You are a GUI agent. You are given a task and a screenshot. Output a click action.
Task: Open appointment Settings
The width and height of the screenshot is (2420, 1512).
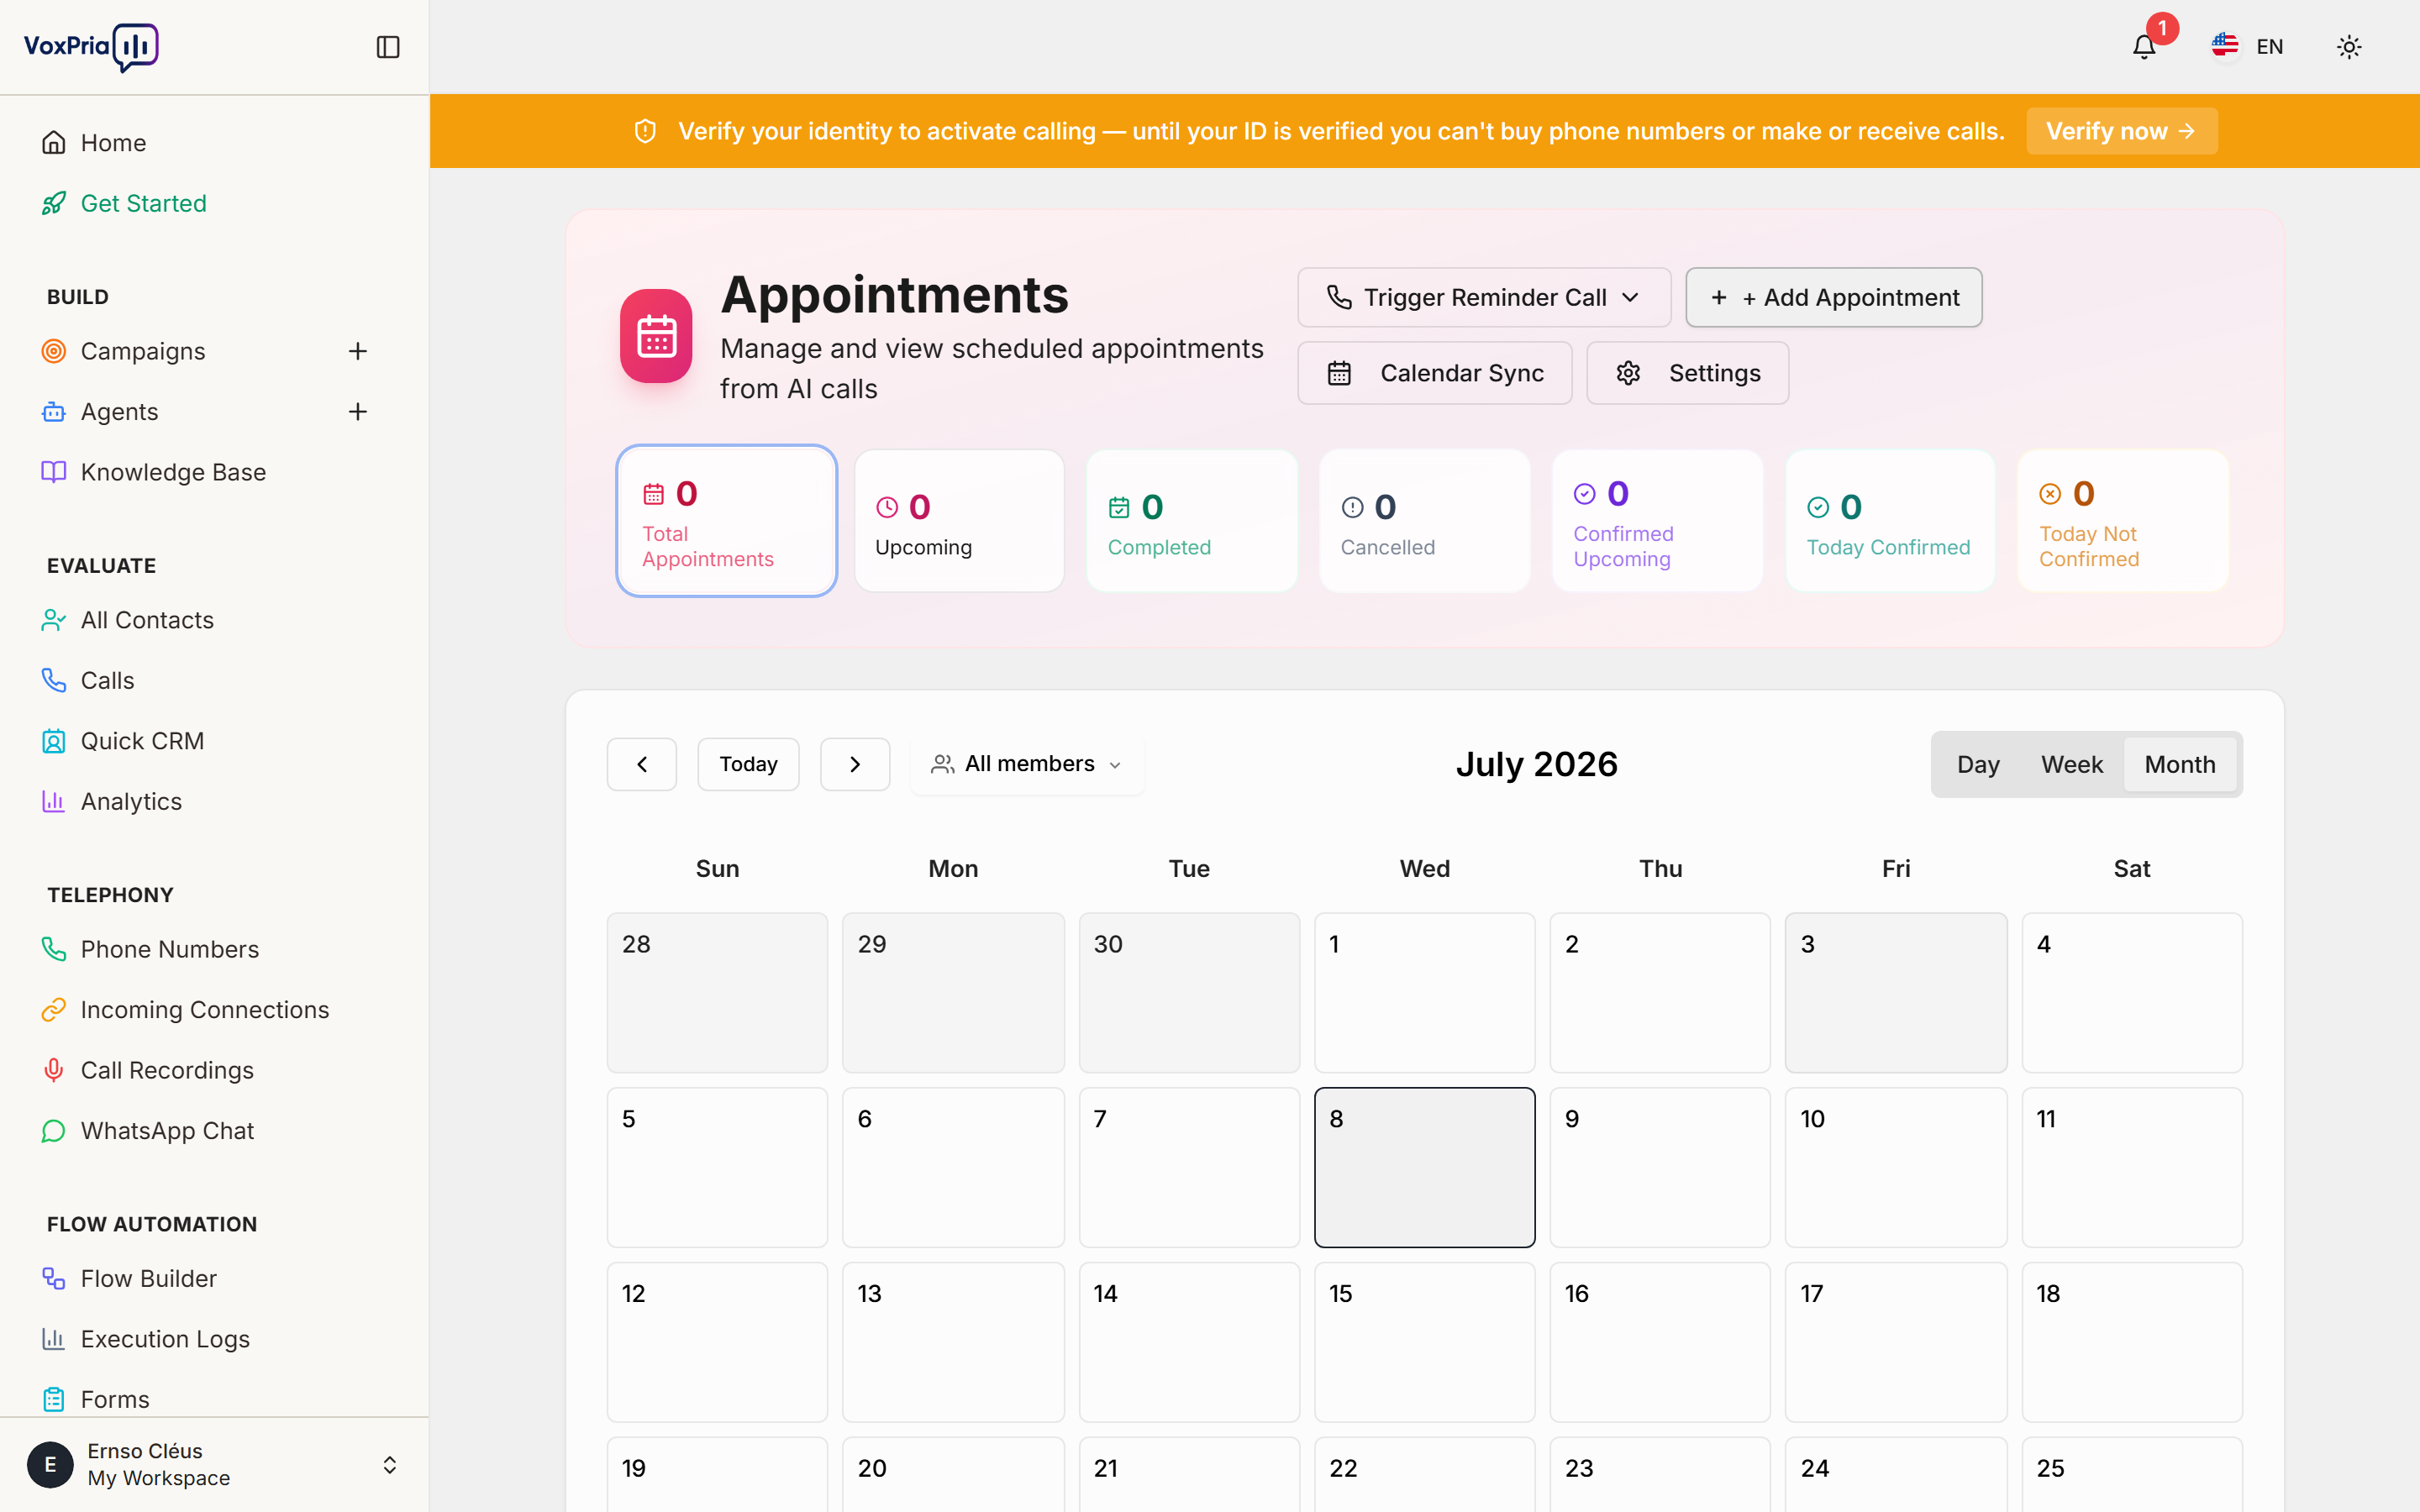click(x=1687, y=373)
